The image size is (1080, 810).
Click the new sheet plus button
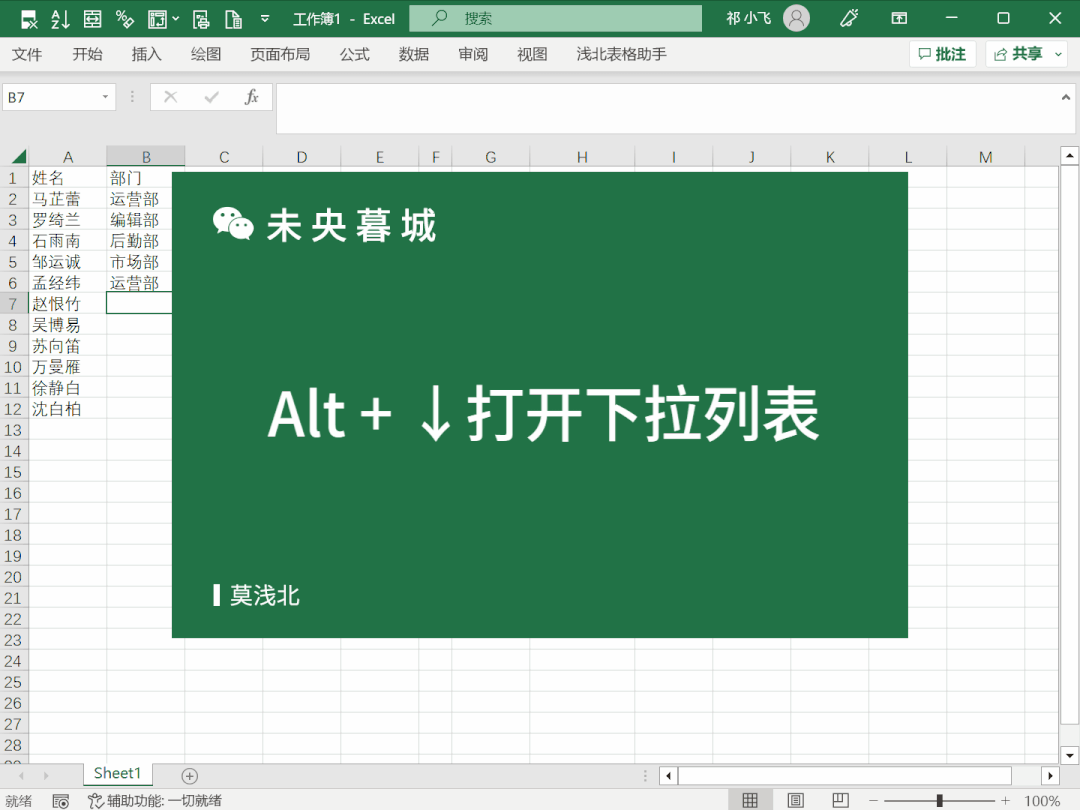[x=188, y=774]
